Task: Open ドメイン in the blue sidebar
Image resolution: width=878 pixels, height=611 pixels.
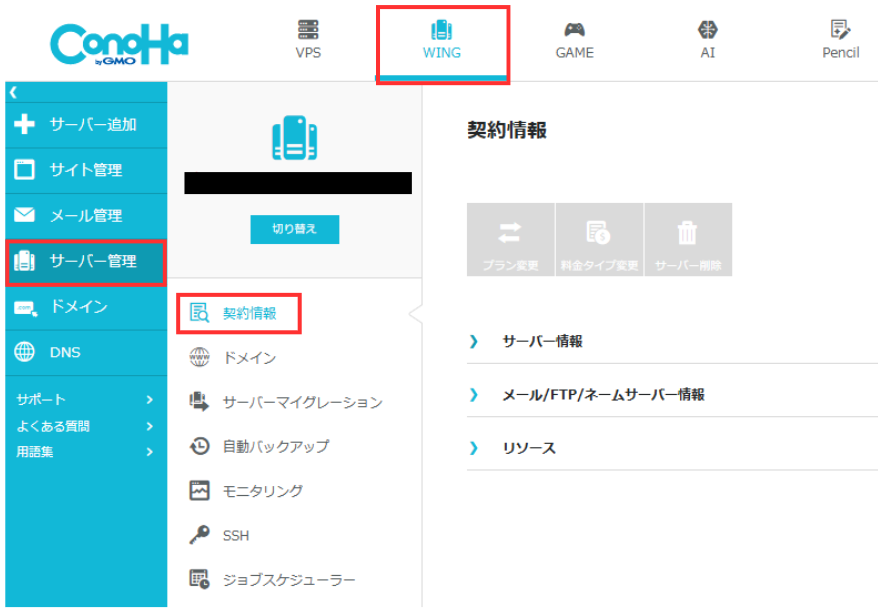Action: point(85,307)
